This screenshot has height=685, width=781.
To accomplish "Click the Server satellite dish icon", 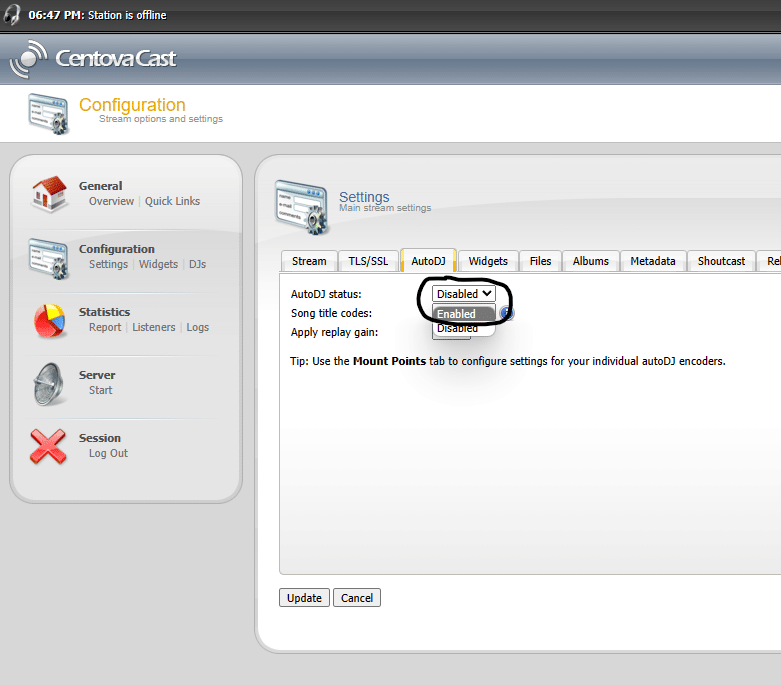I will pos(48,384).
